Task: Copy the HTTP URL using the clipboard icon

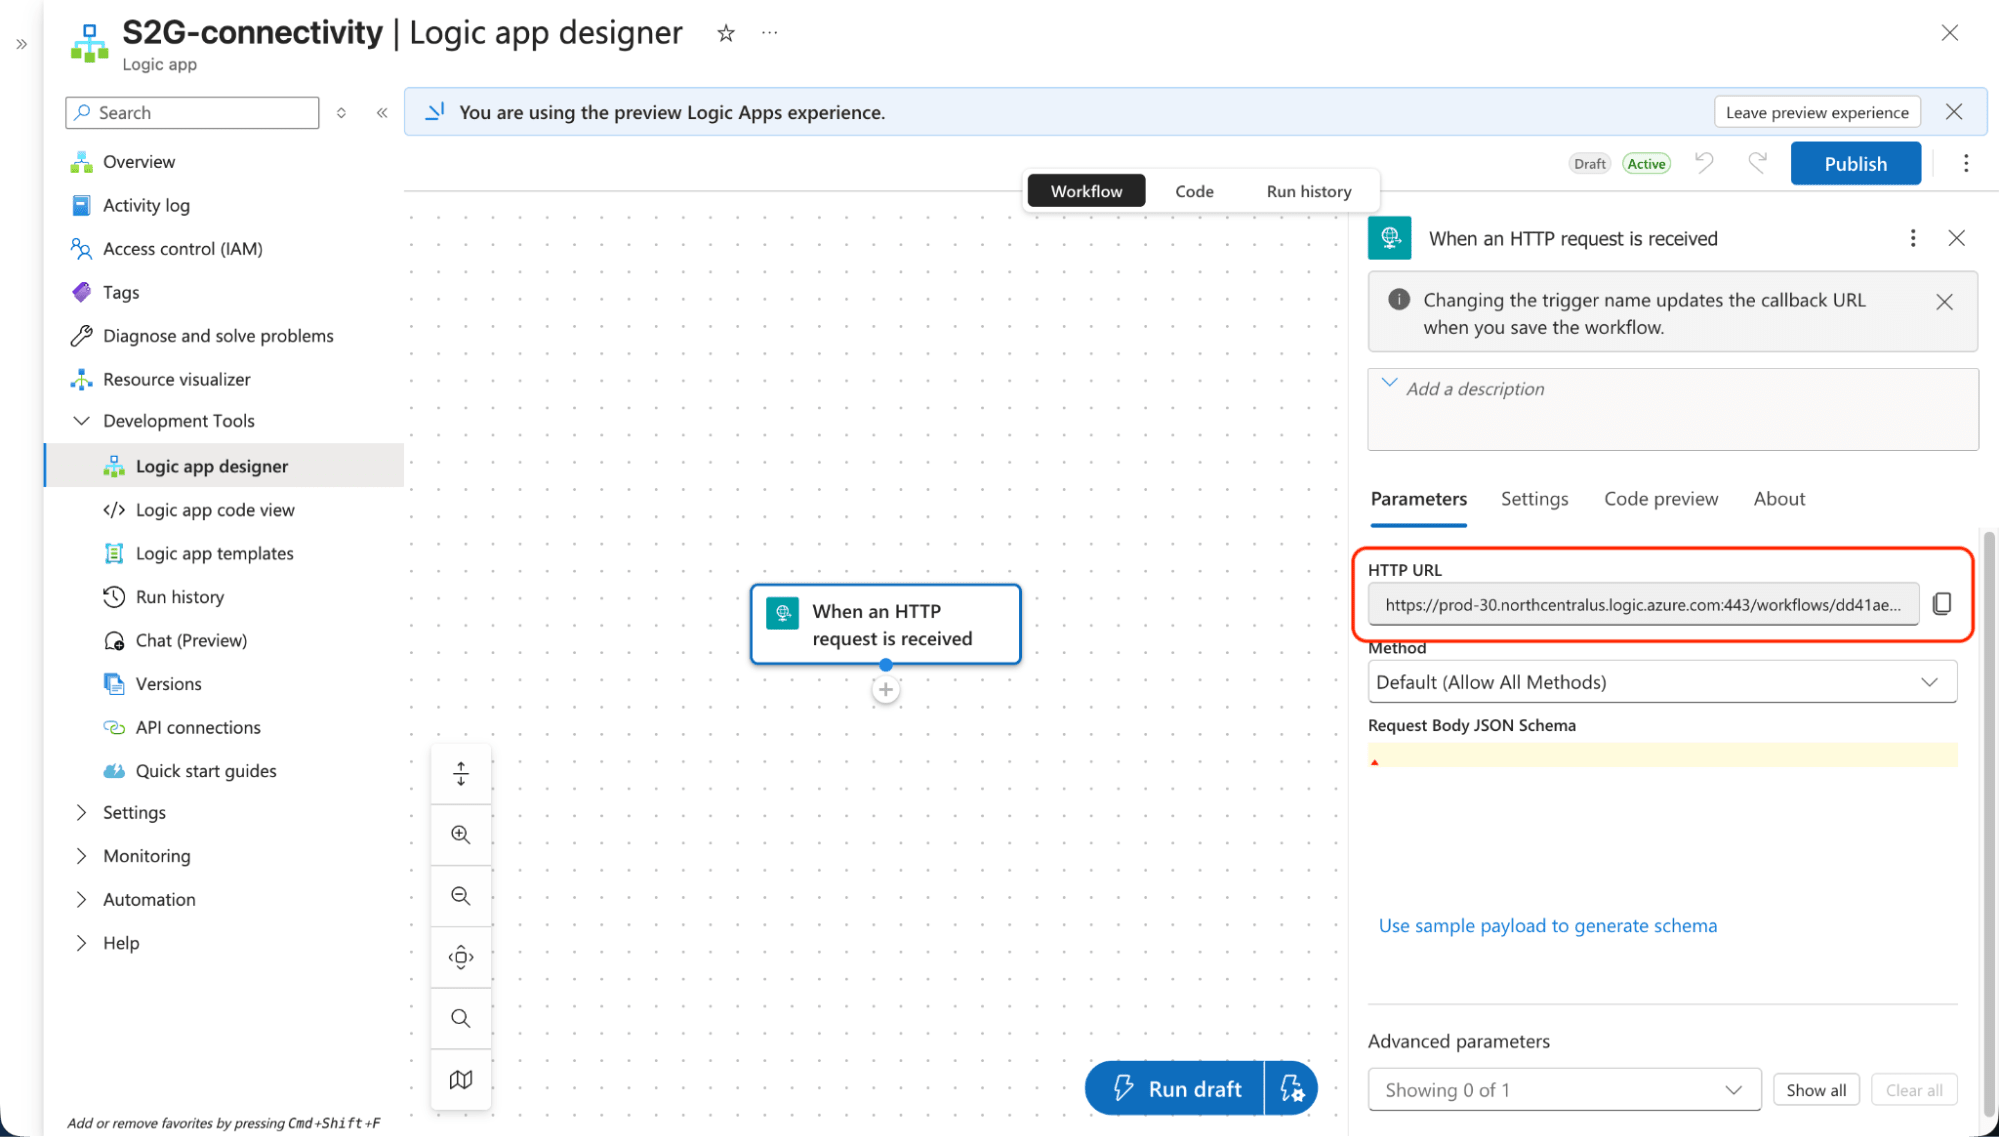Action: click(x=1942, y=603)
